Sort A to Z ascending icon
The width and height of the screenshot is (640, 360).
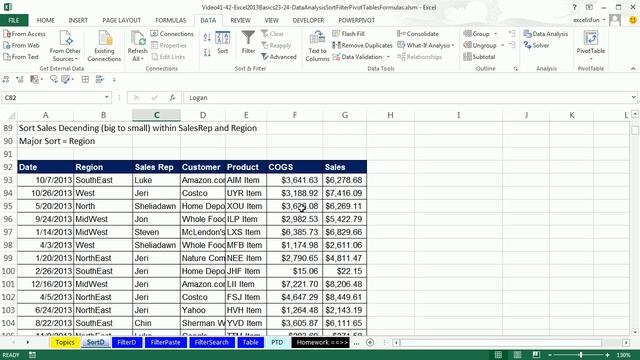click(207, 38)
